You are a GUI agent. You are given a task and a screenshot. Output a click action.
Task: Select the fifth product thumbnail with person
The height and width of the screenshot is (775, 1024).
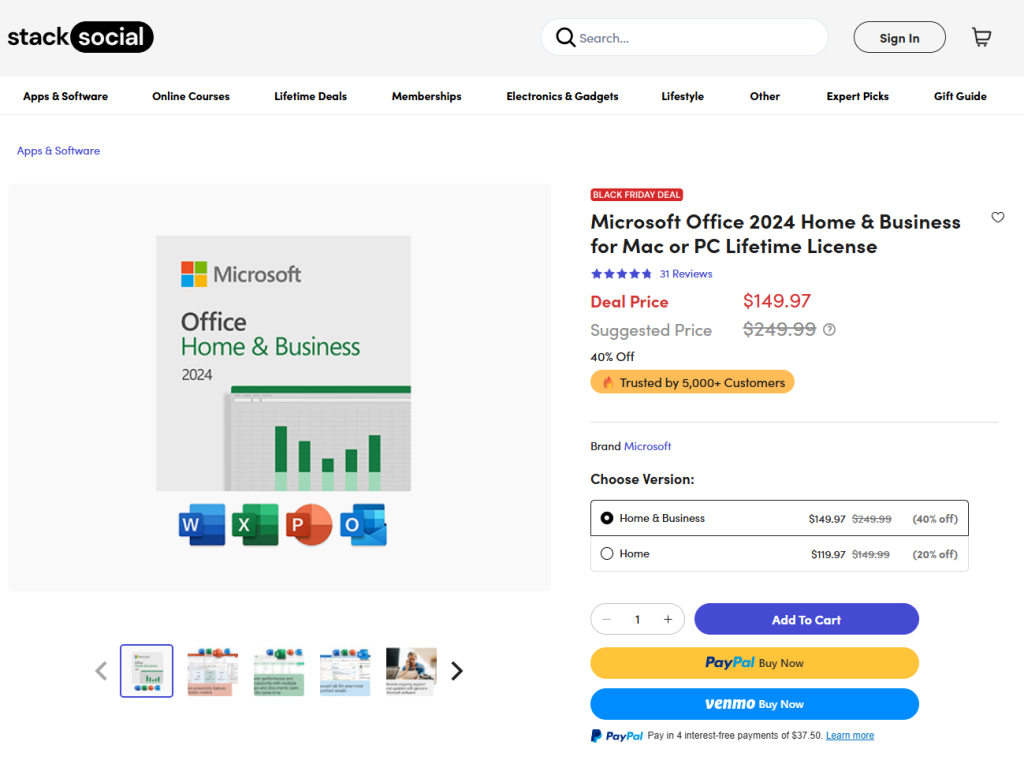coord(411,671)
